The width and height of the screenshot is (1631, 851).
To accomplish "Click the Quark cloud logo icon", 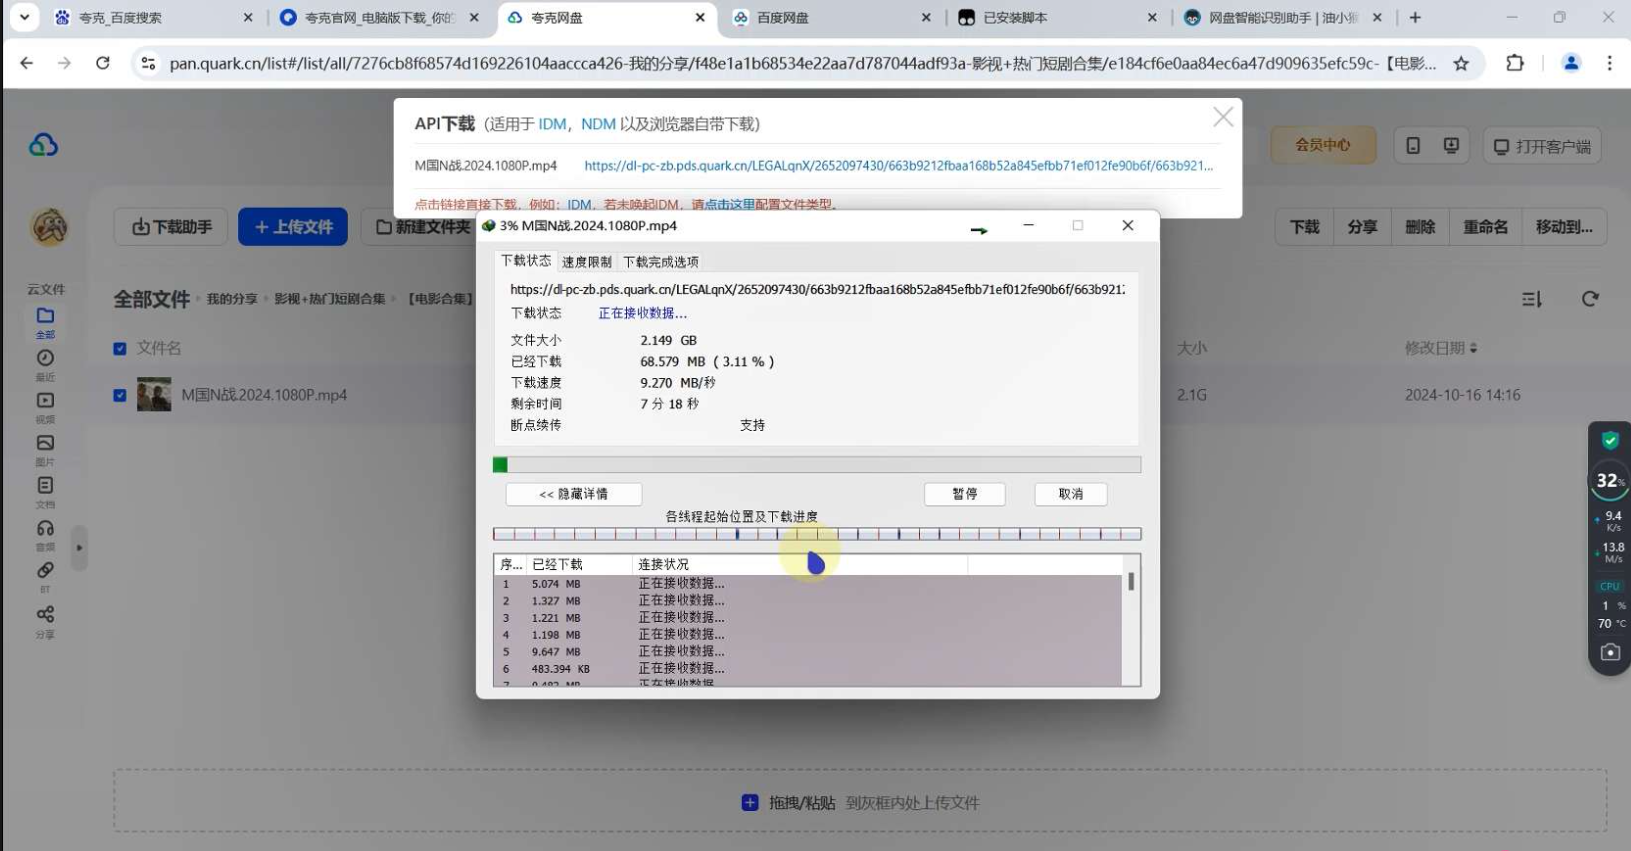I will (x=43, y=146).
